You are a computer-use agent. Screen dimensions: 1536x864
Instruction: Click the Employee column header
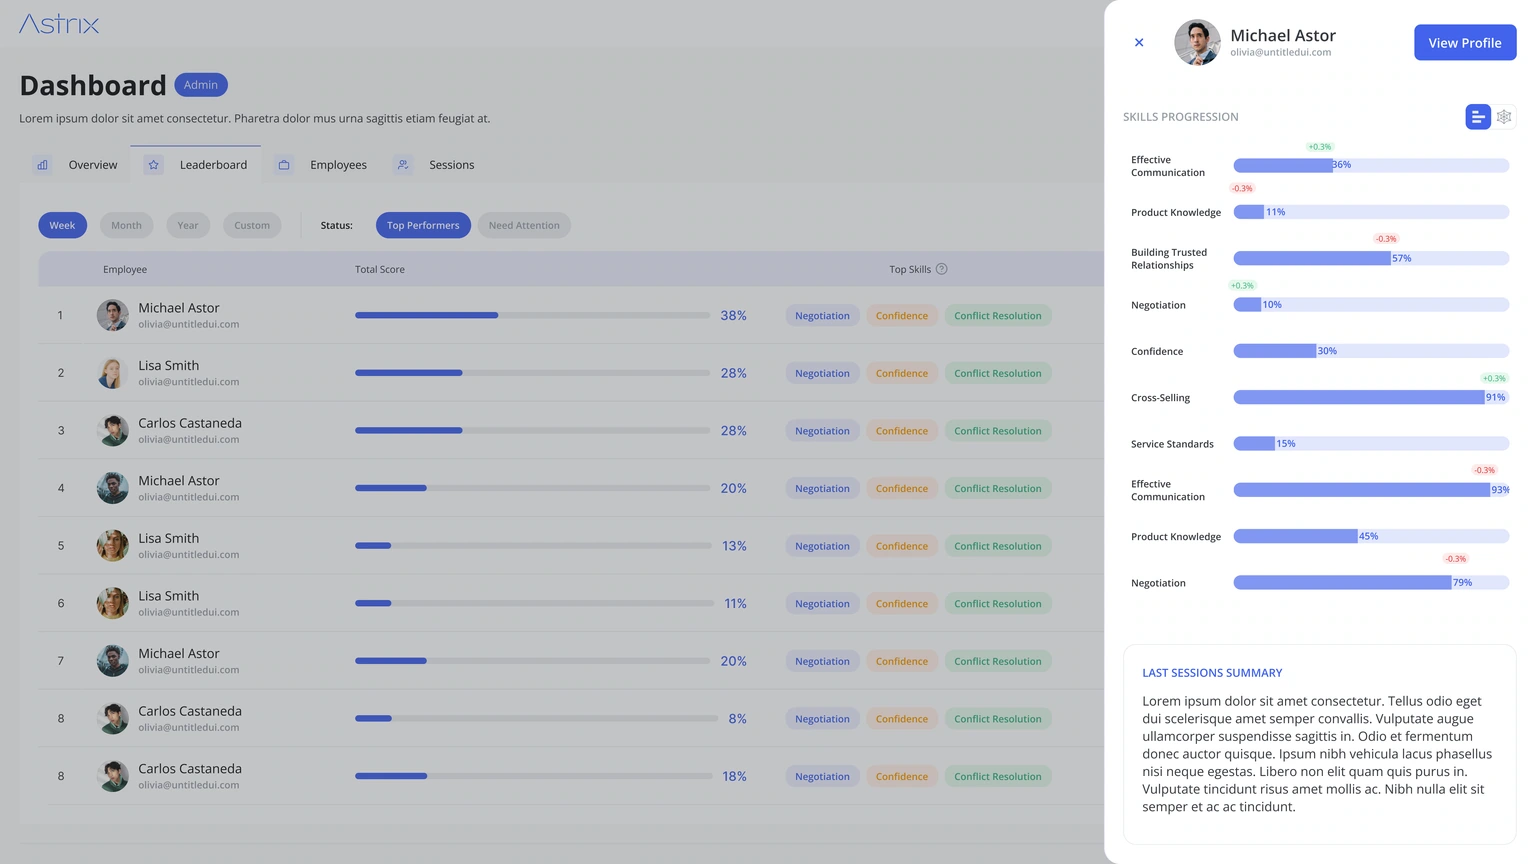(x=125, y=269)
